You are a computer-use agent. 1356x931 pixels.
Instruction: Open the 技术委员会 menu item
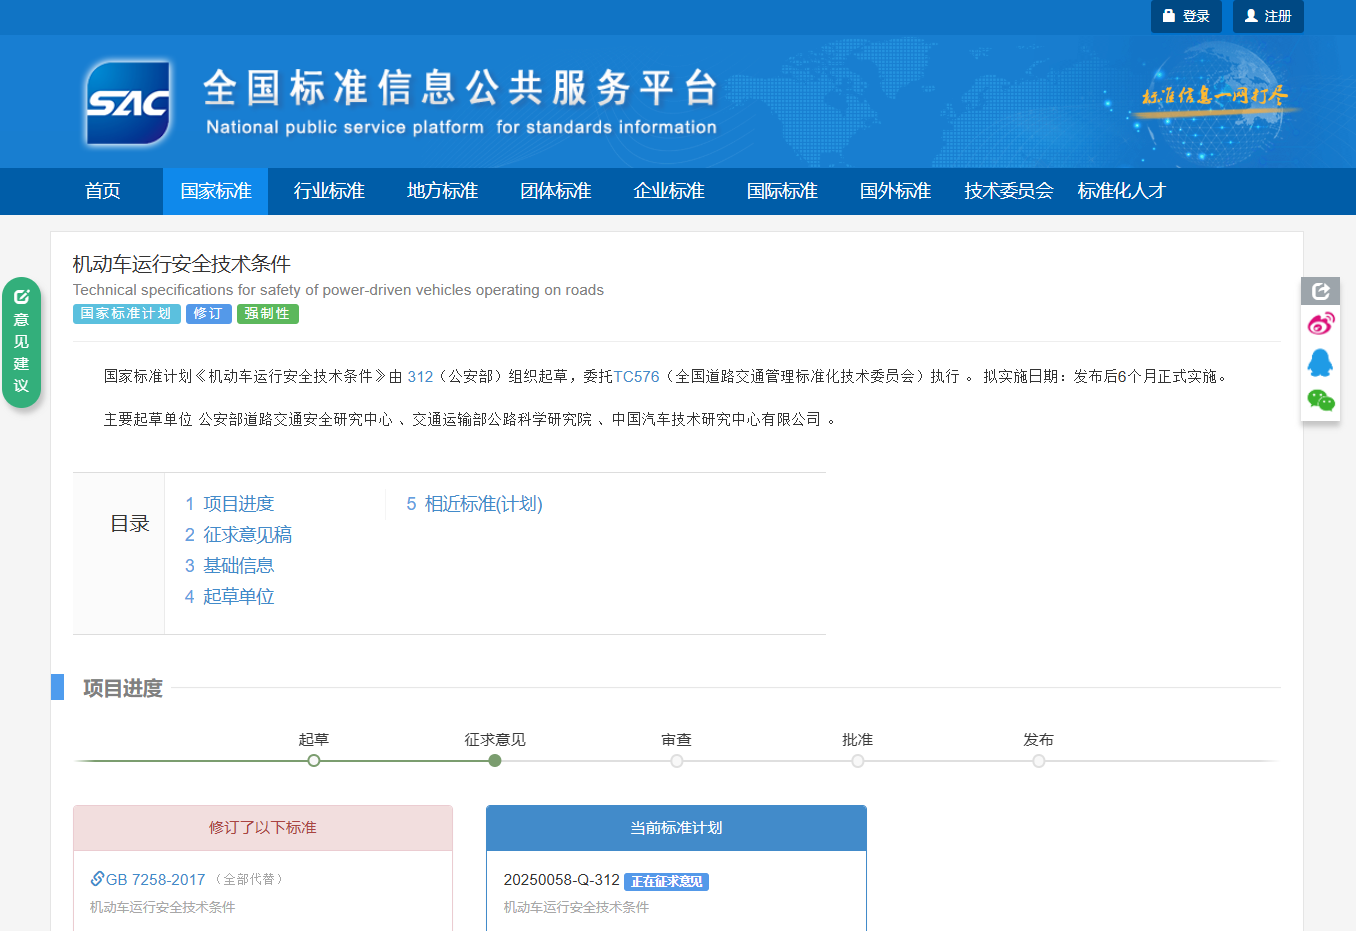[x=1008, y=191]
